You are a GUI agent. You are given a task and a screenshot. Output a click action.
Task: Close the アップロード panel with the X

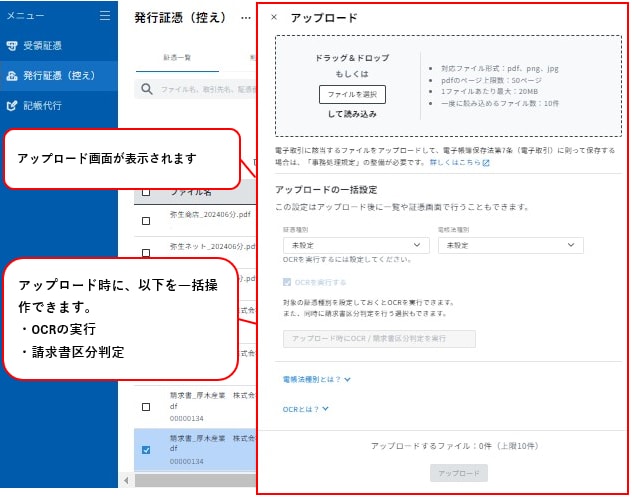click(275, 18)
